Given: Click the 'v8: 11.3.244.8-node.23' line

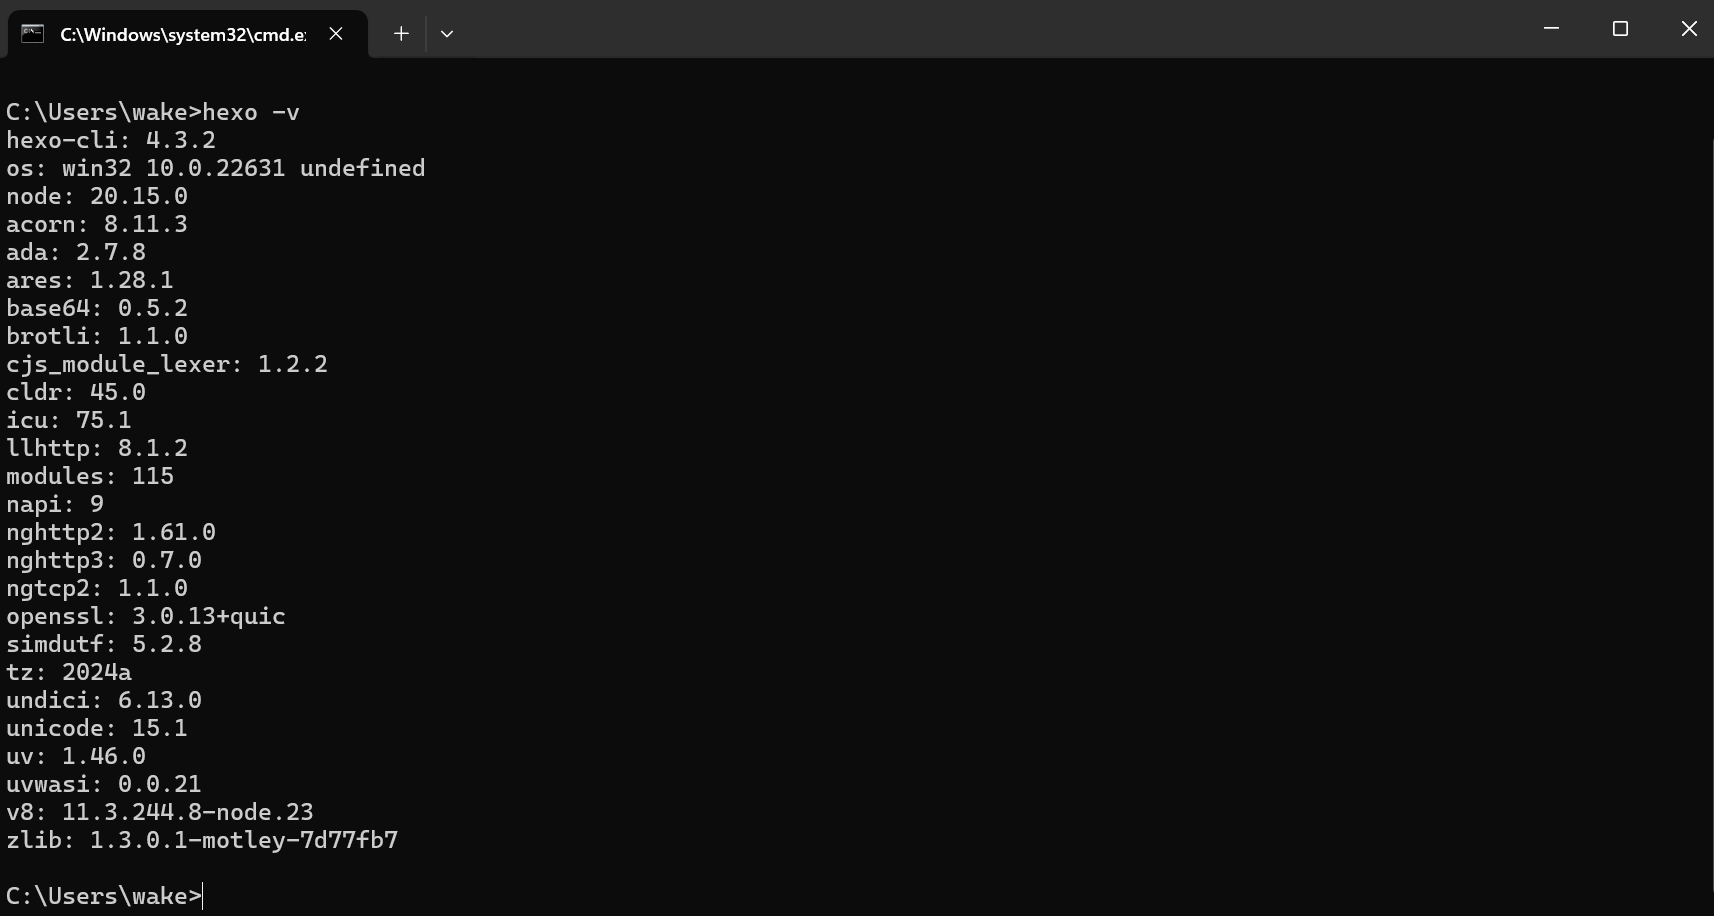Looking at the screenshot, I should tap(160, 812).
